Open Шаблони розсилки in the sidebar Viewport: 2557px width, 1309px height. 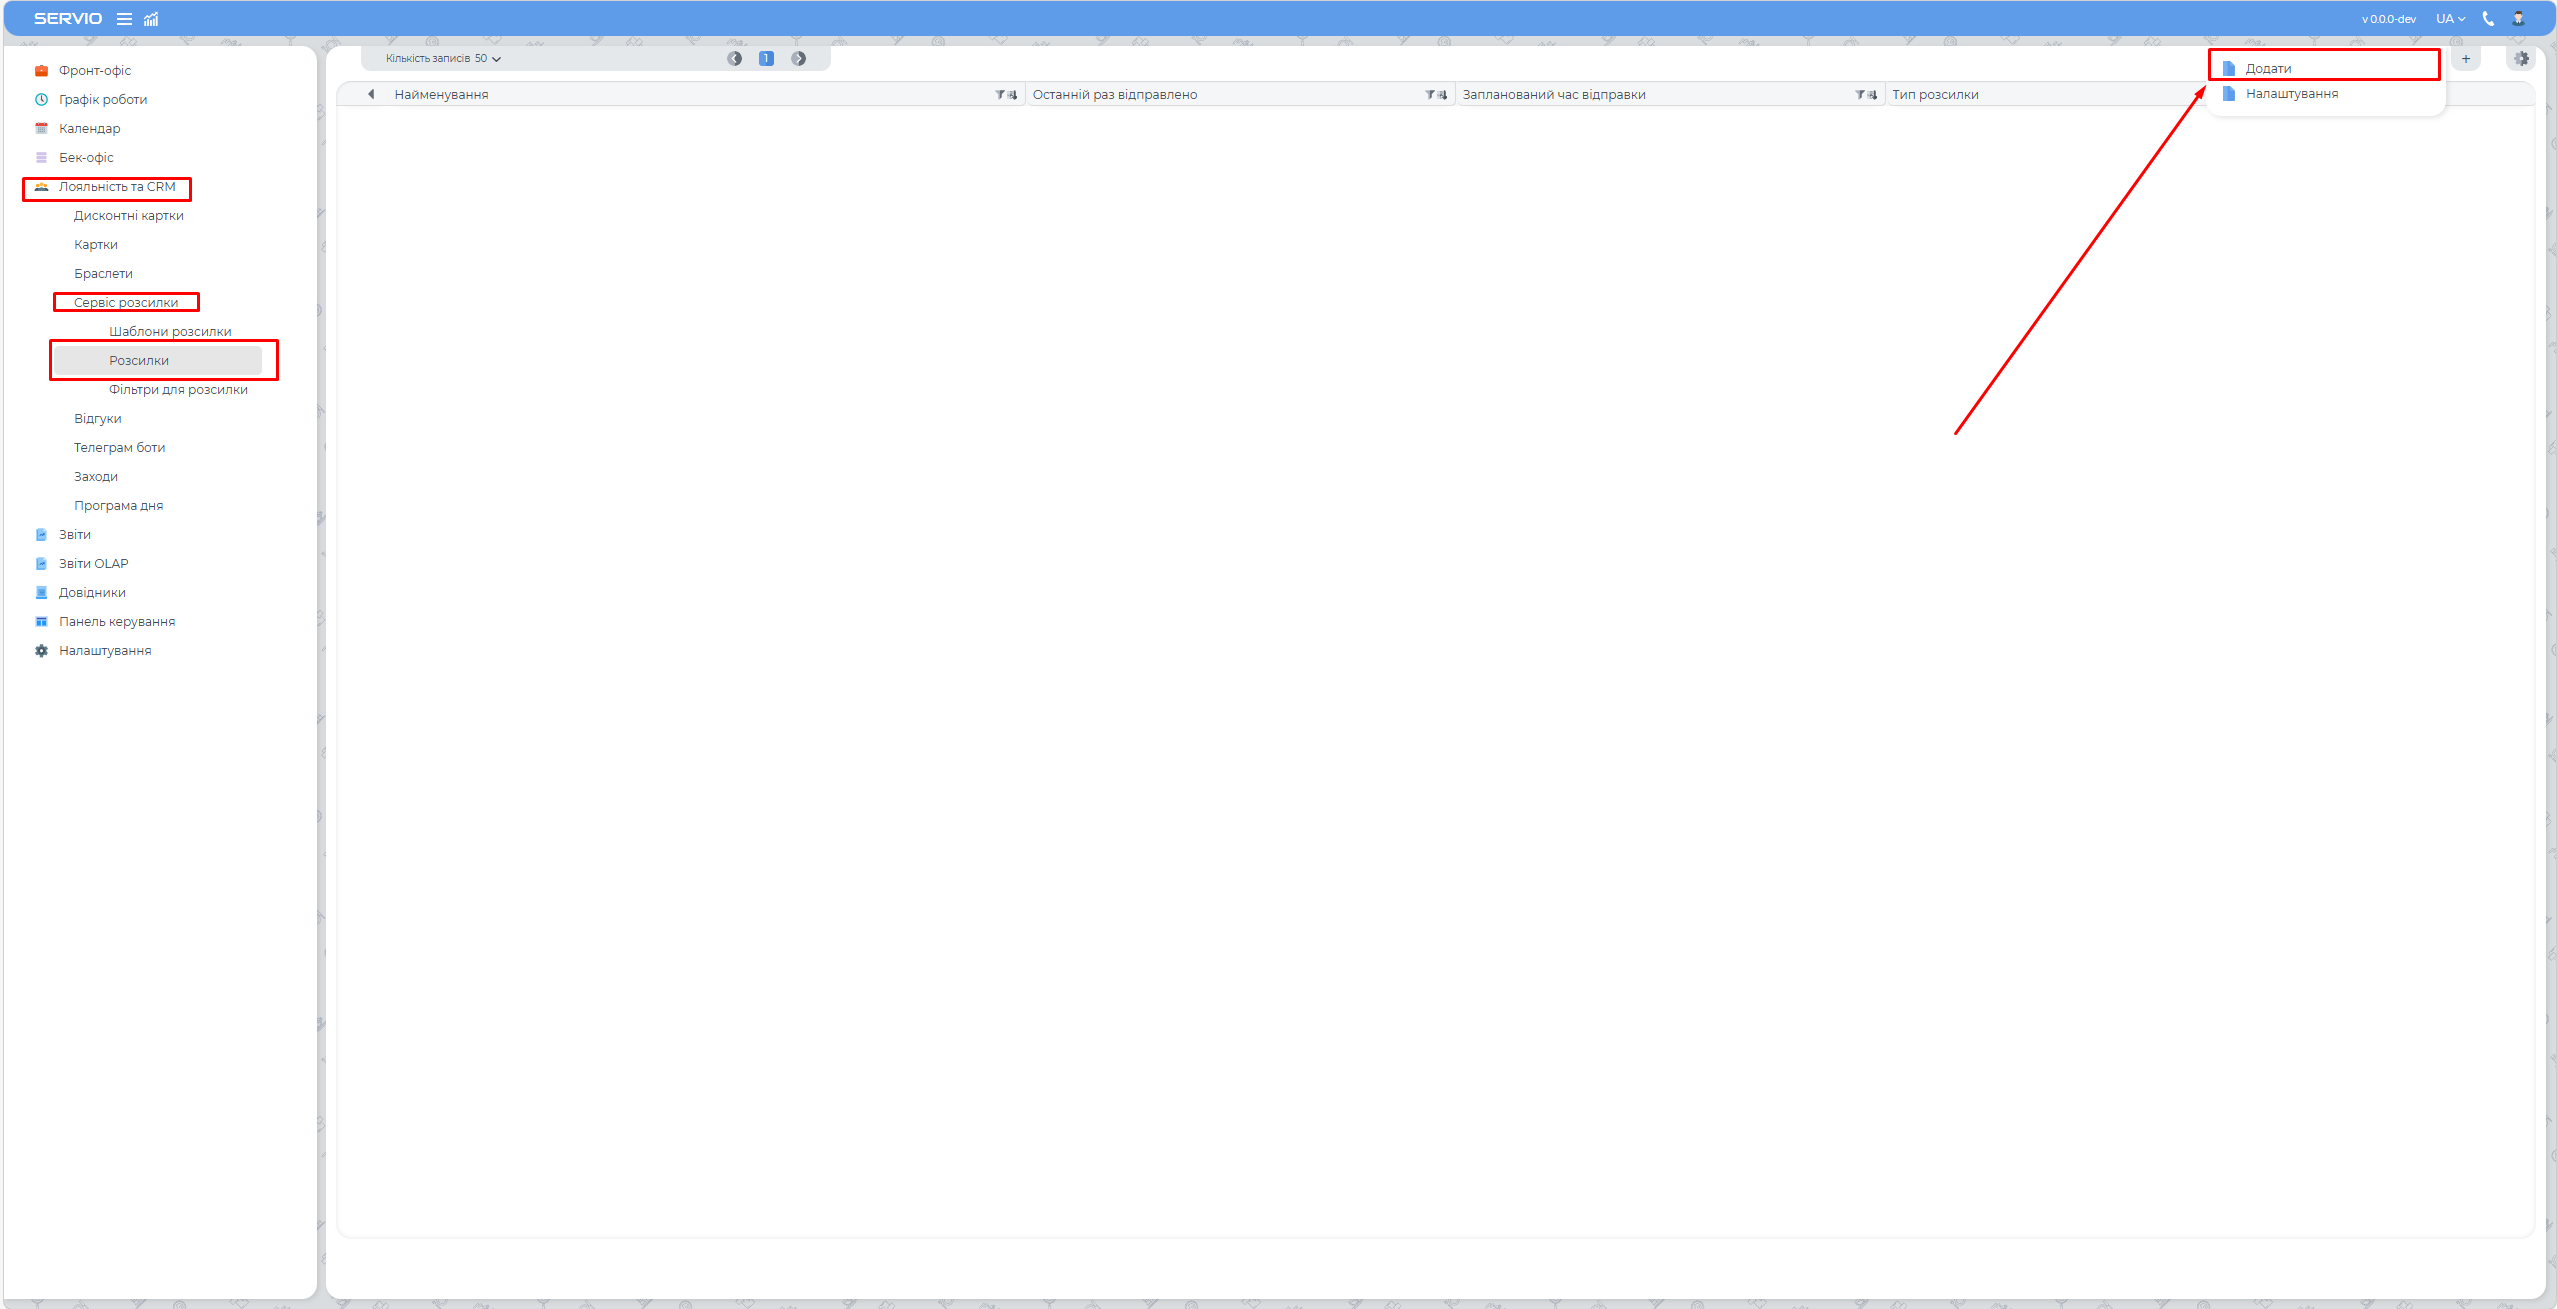[x=170, y=332]
